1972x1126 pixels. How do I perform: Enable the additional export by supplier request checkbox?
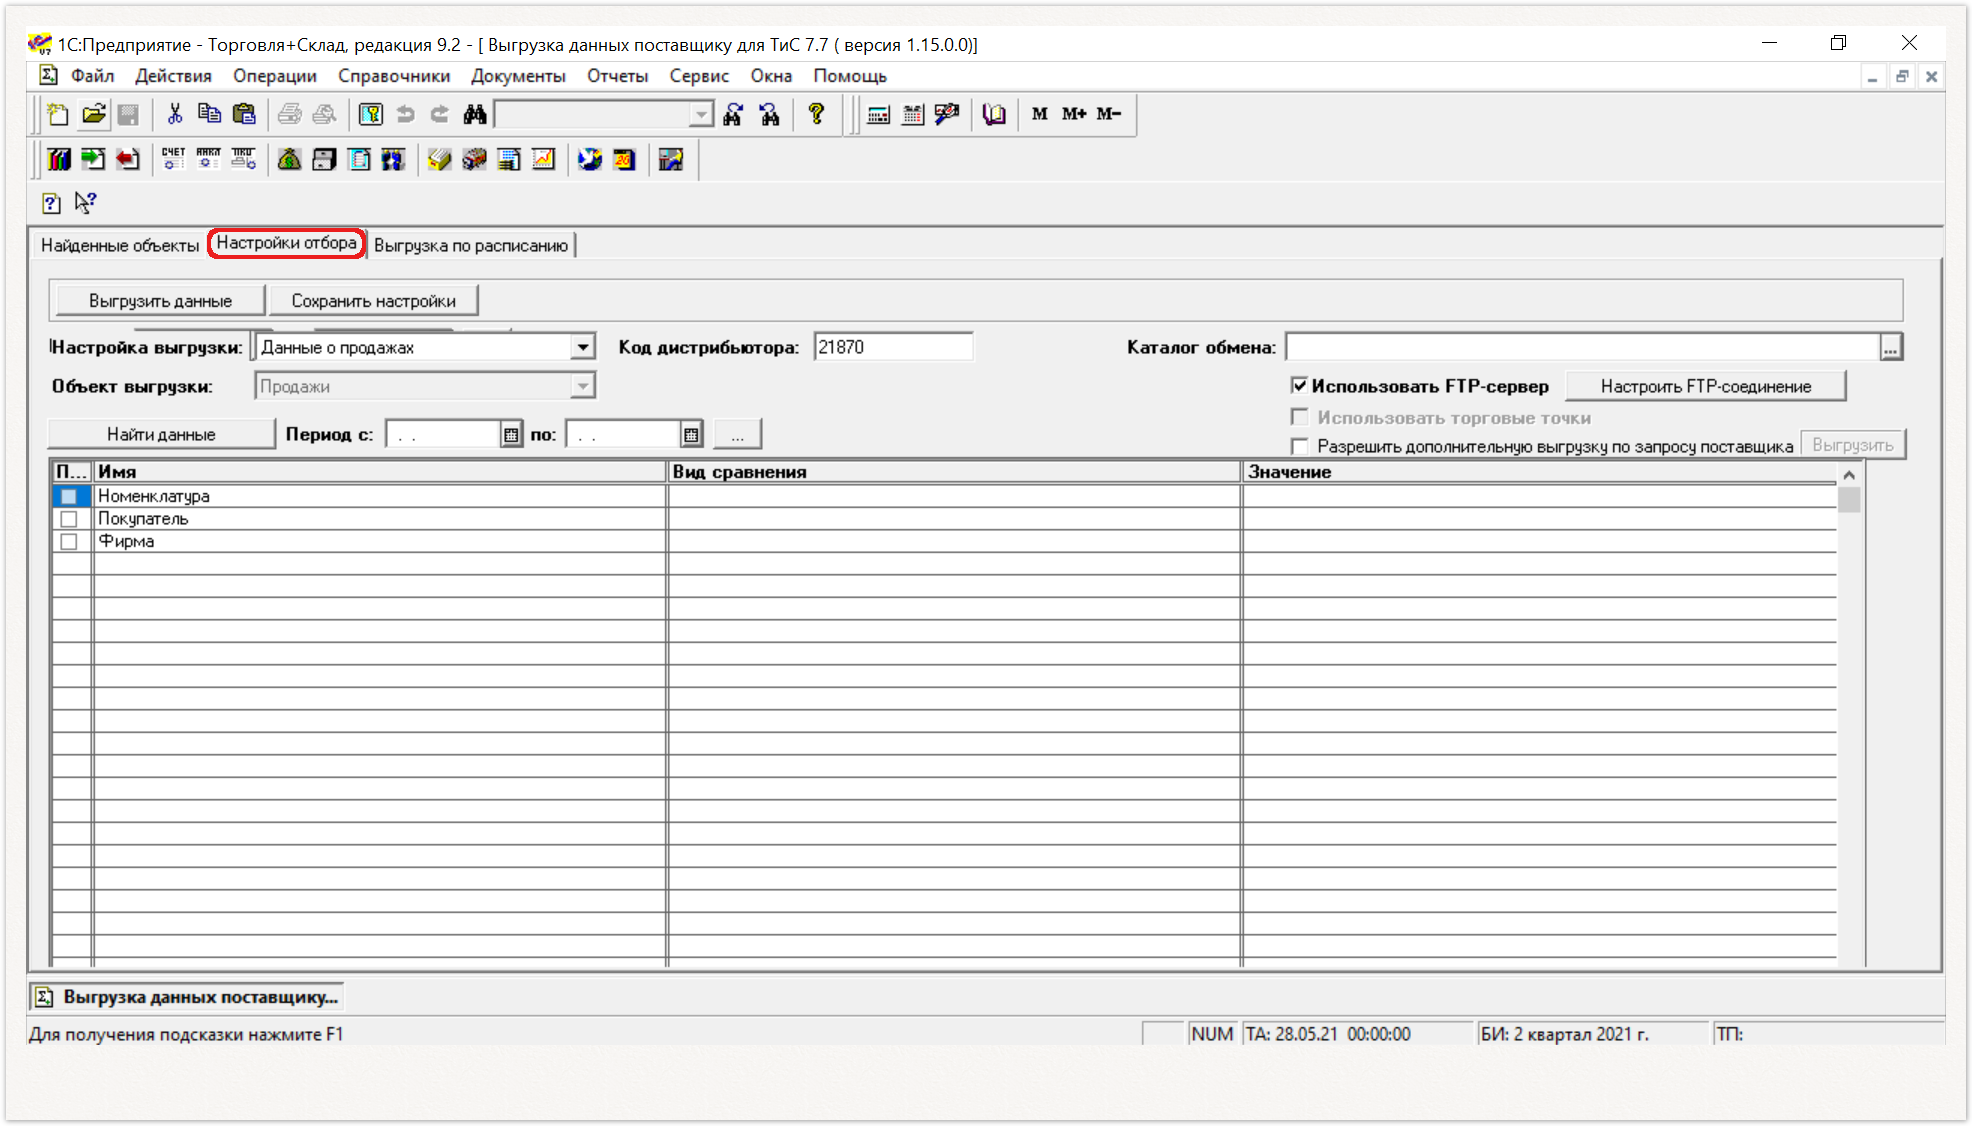(1299, 446)
